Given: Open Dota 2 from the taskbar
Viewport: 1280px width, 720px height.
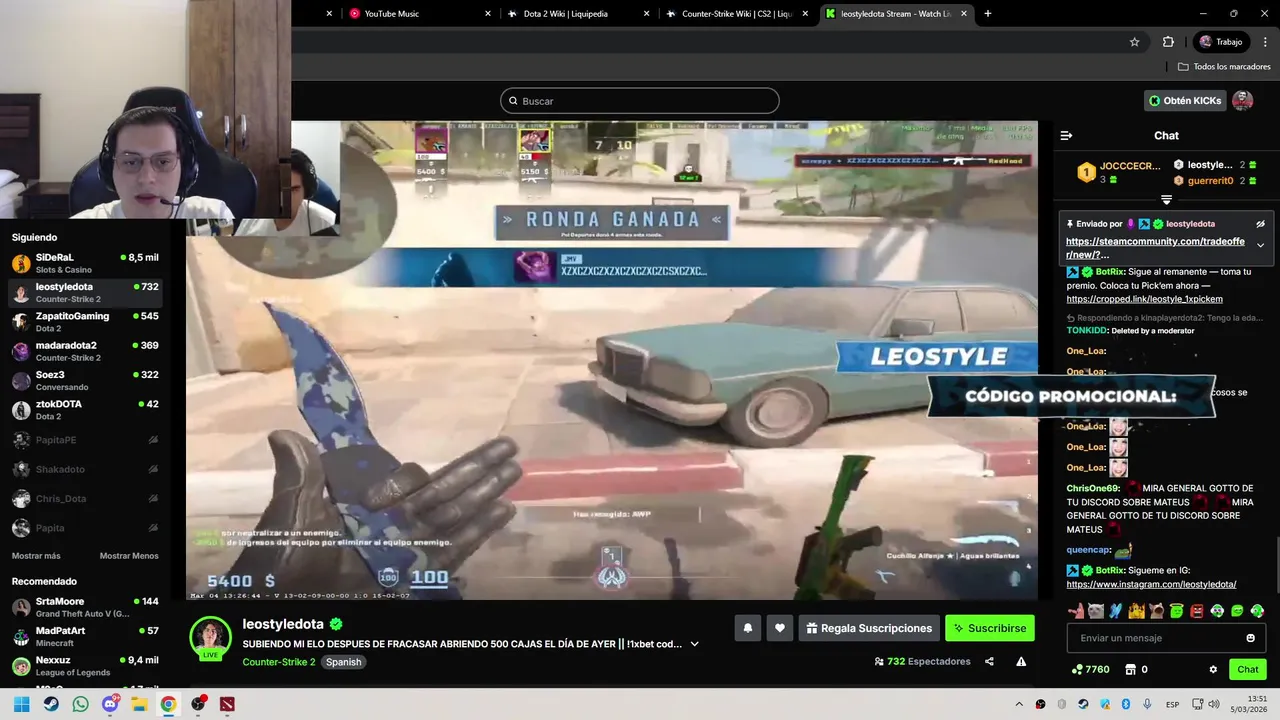Looking at the screenshot, I should pyautogui.click(x=228, y=704).
